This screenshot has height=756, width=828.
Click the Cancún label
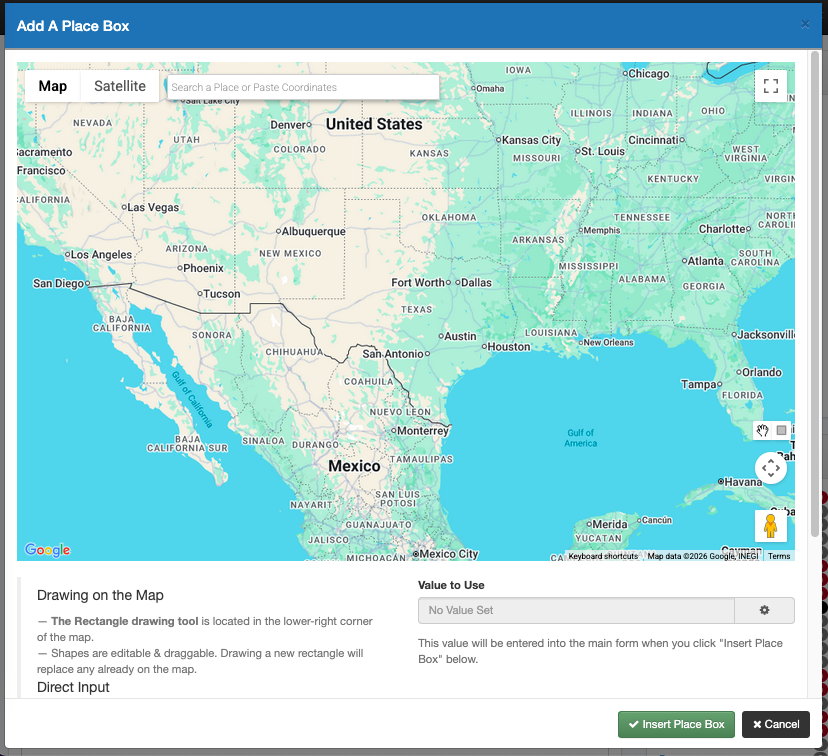[657, 521]
